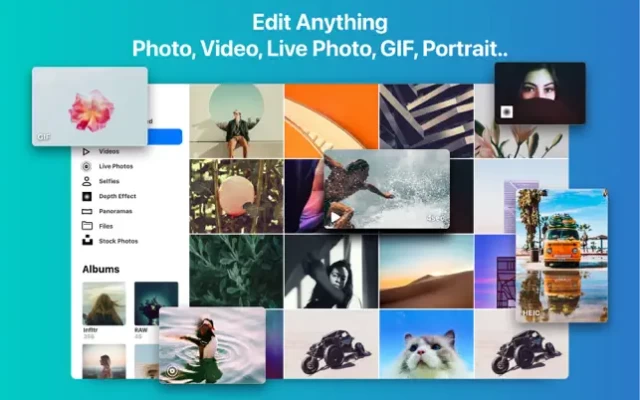Open the Videos category

point(109,151)
